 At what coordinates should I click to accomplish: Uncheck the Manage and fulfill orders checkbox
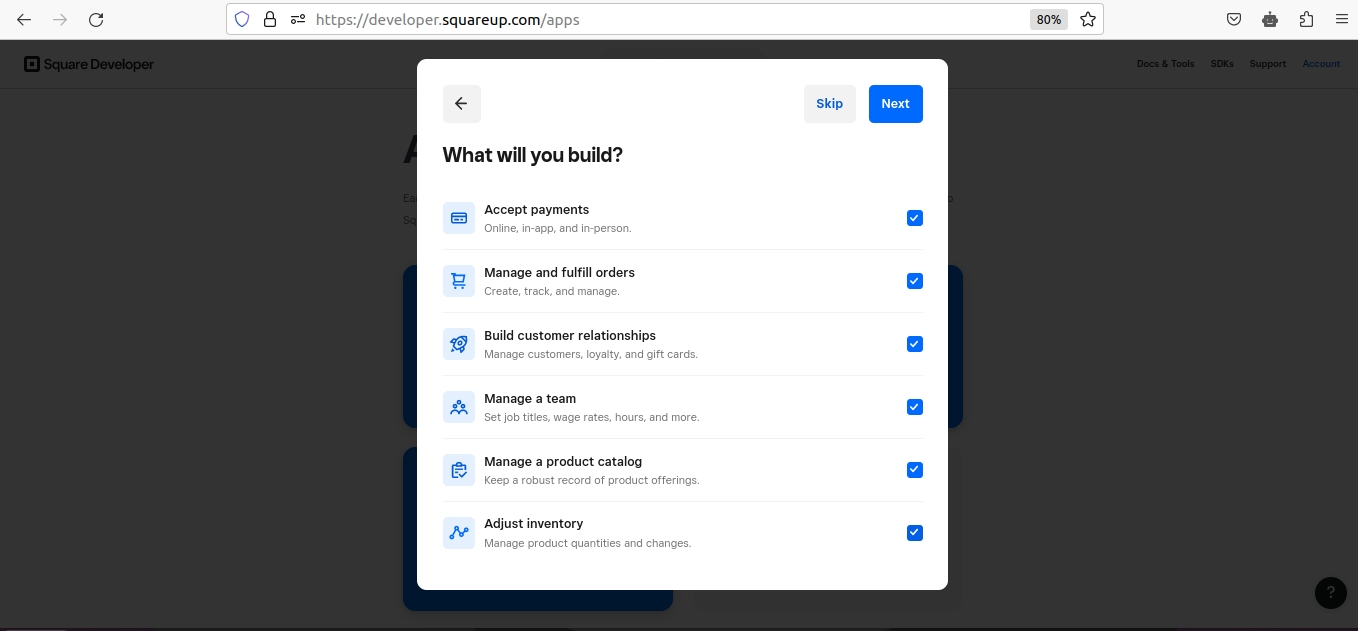pos(914,281)
